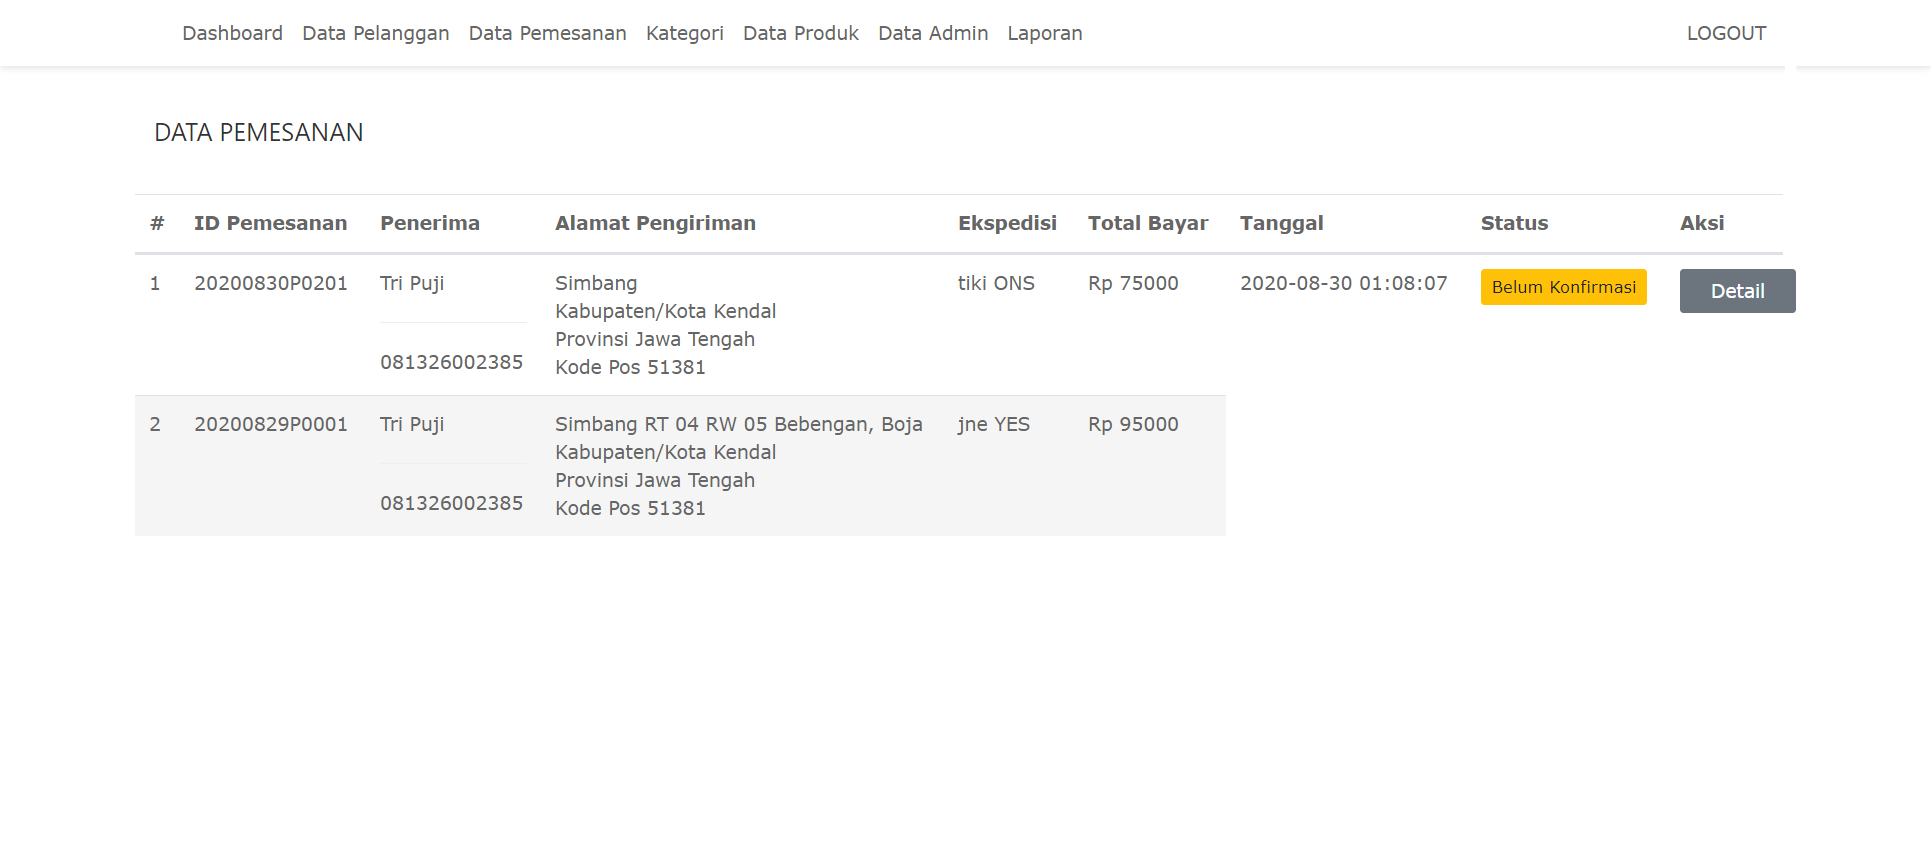Image resolution: width=1931 pixels, height=842 pixels.
Task: View the Laporan page
Action: point(1044,33)
